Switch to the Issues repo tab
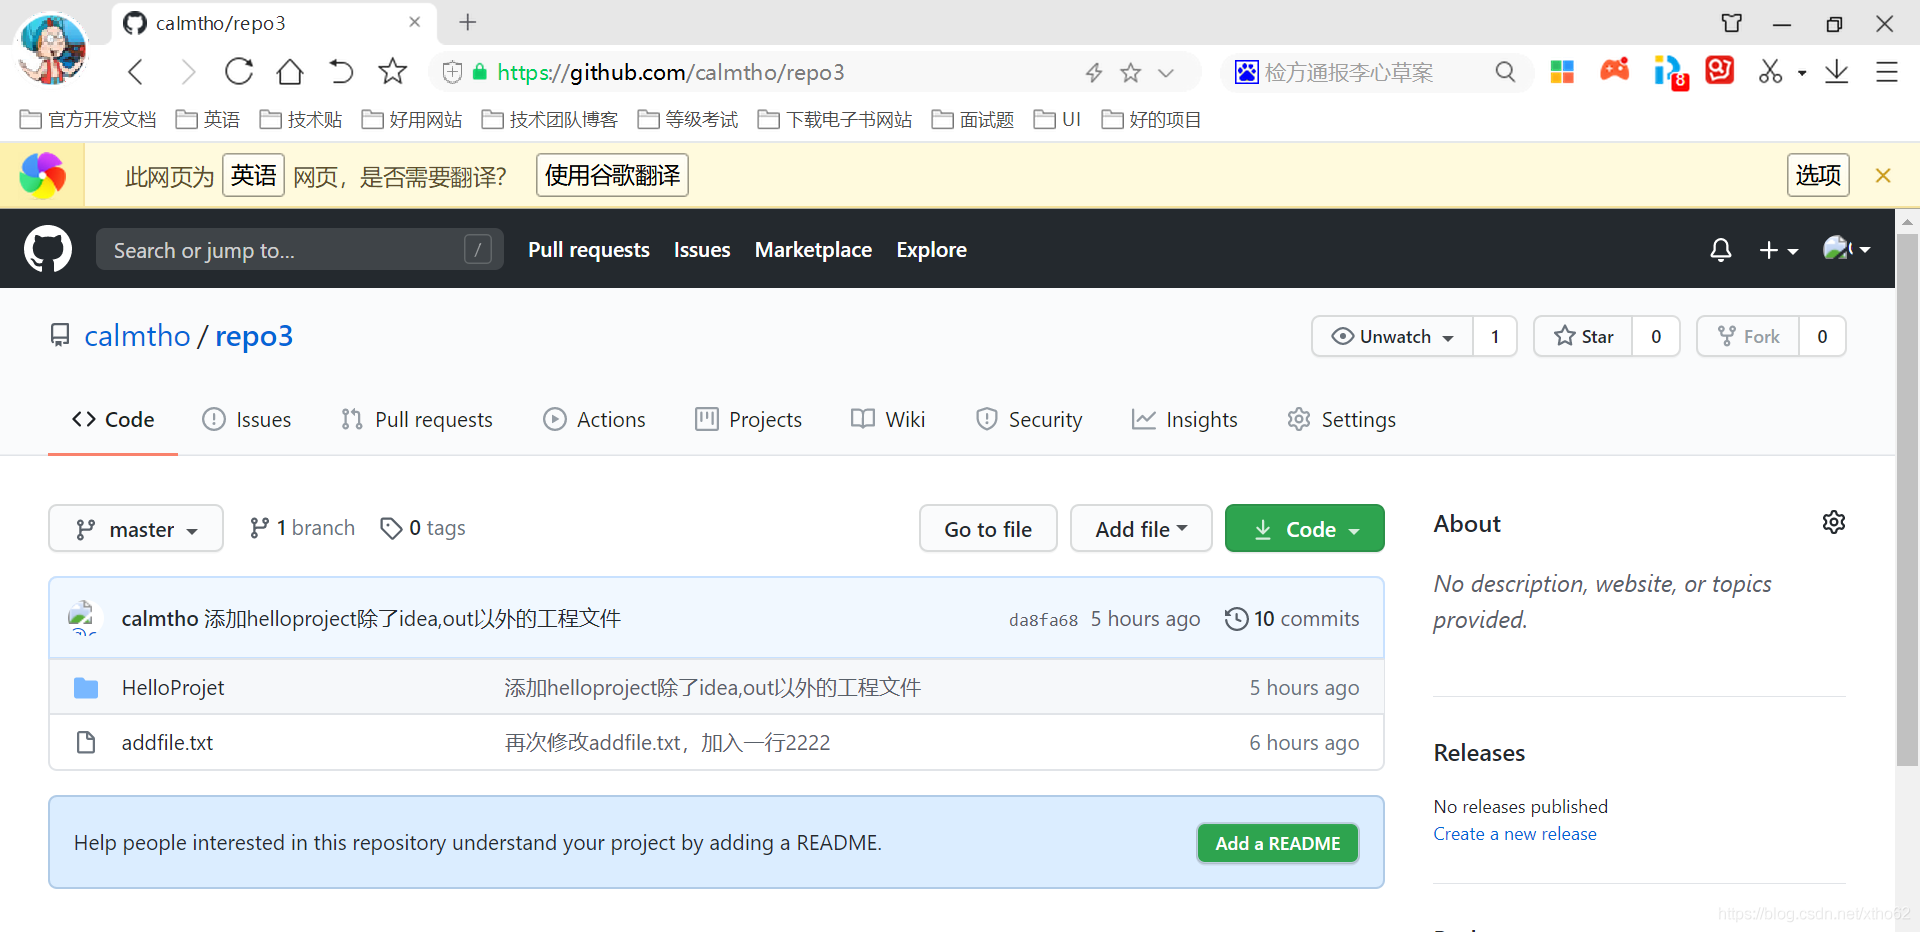The height and width of the screenshot is (932, 1920). (x=247, y=420)
